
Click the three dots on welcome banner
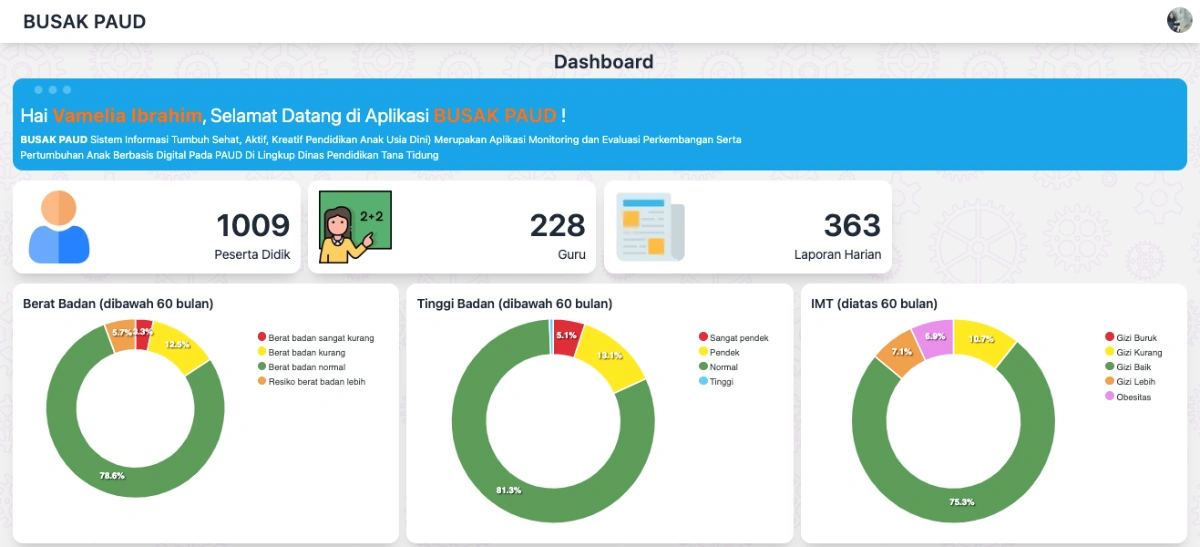[x=53, y=90]
